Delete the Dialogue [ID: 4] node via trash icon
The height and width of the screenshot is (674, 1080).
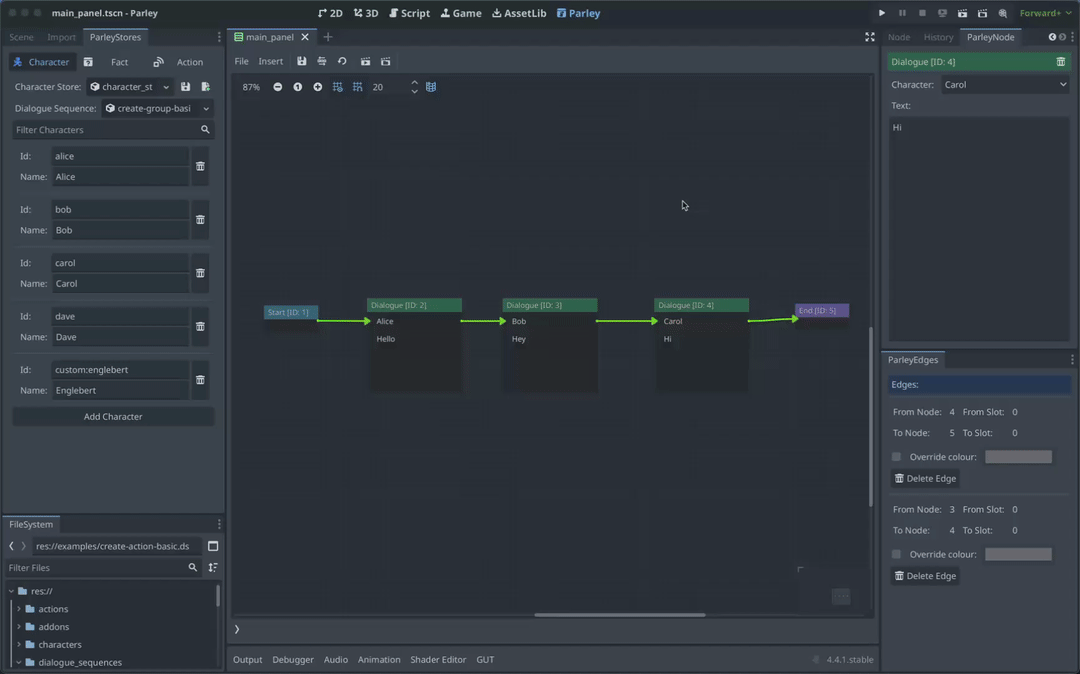pyautogui.click(x=1061, y=61)
